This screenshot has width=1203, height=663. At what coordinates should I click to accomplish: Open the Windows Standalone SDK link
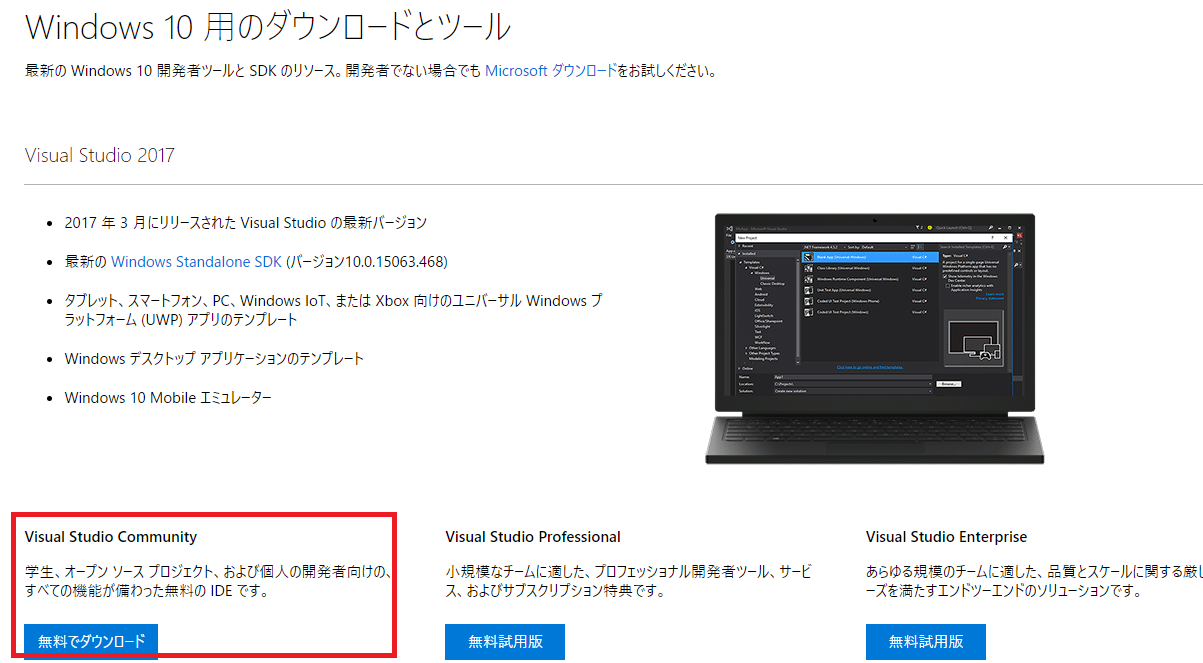point(197,261)
